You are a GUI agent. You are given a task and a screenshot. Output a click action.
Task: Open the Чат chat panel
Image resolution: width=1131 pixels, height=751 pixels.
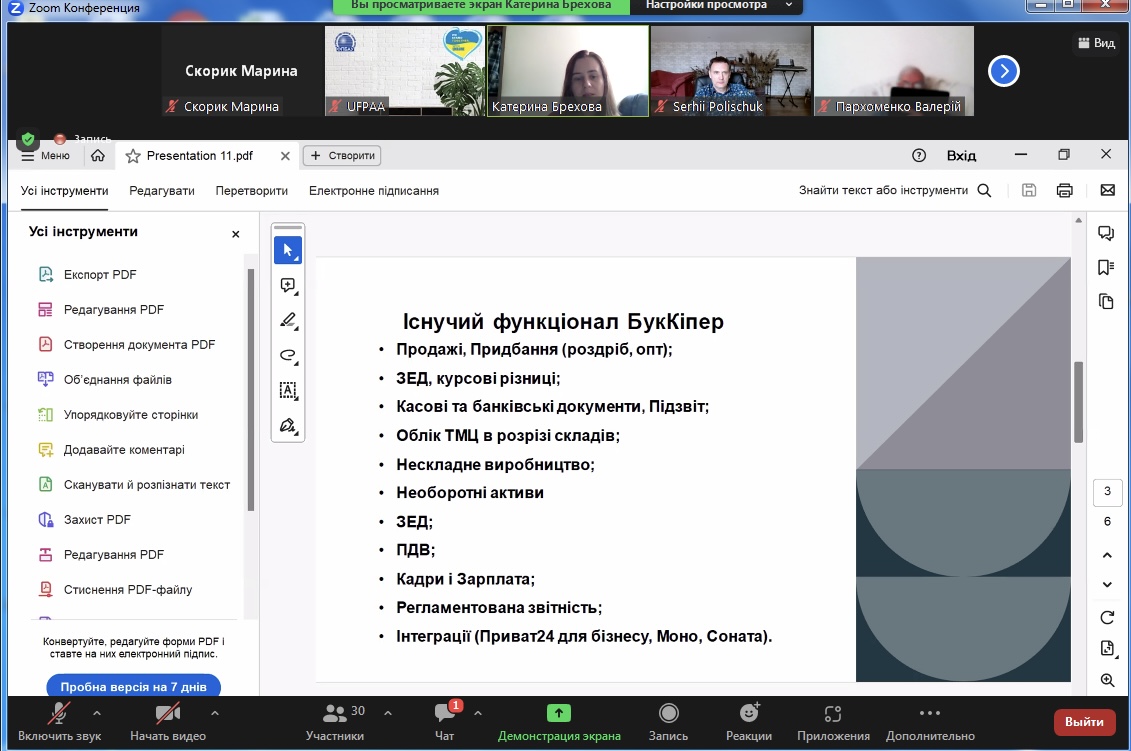point(444,721)
